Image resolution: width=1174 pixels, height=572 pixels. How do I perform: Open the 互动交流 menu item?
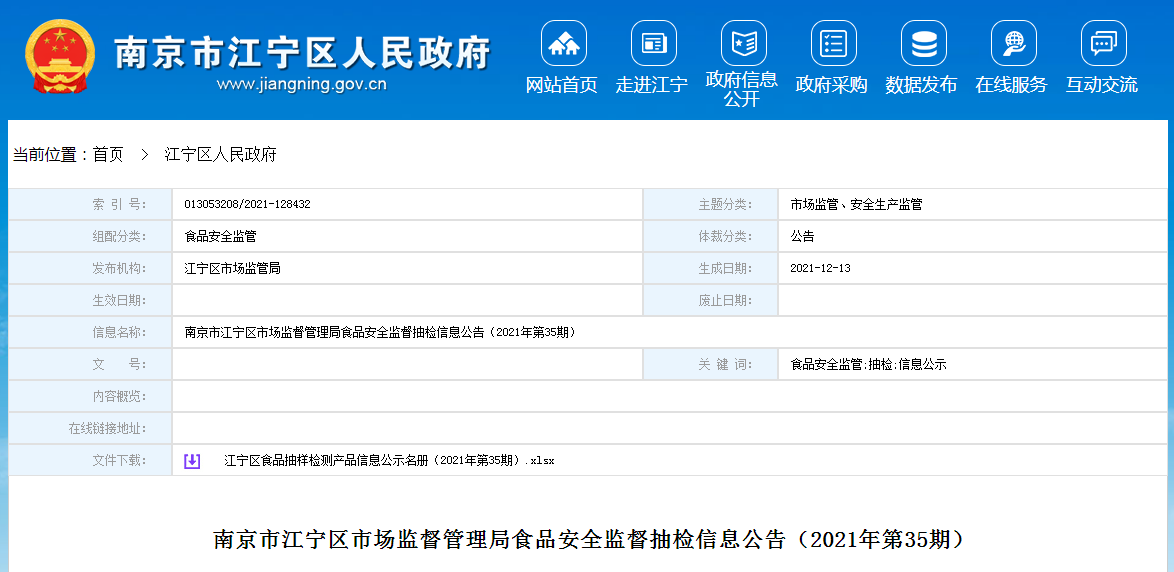[1101, 85]
